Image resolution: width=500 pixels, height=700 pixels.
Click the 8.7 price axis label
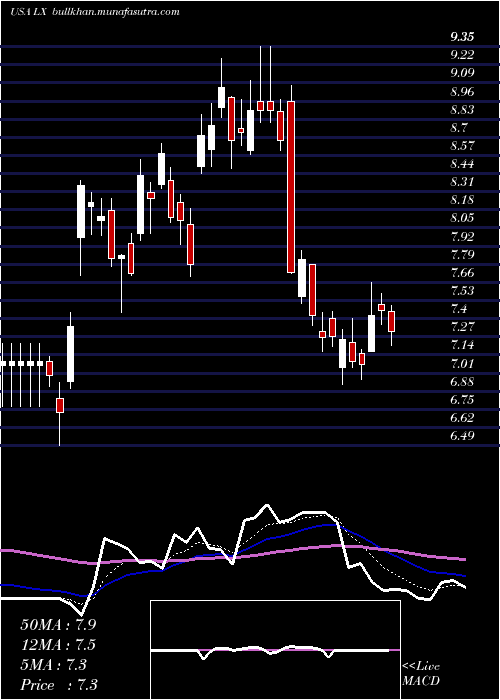pyautogui.click(x=459, y=128)
